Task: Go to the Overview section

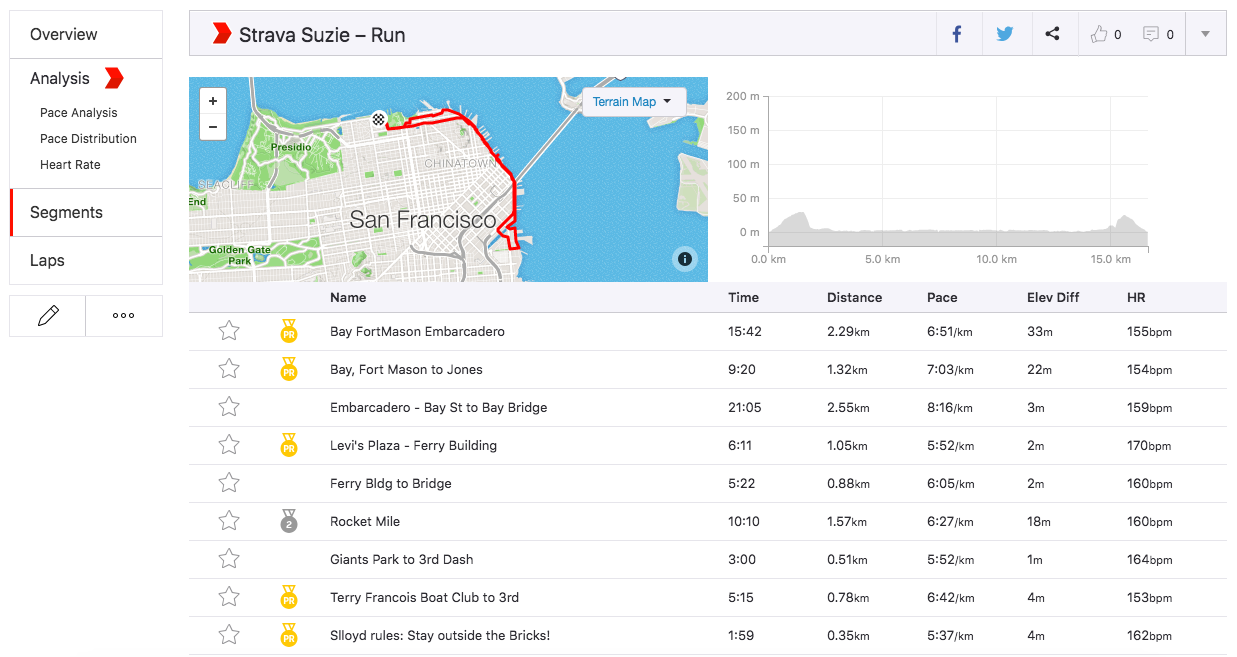Action: [62, 34]
